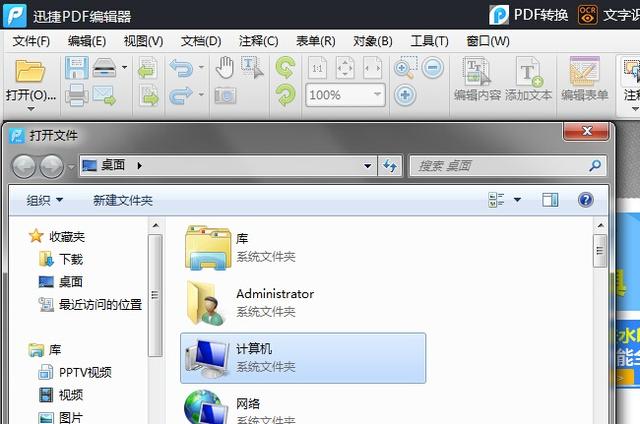The height and width of the screenshot is (424, 640).
Task: Open the 工具(T) menu
Action: pyautogui.click(x=429, y=41)
